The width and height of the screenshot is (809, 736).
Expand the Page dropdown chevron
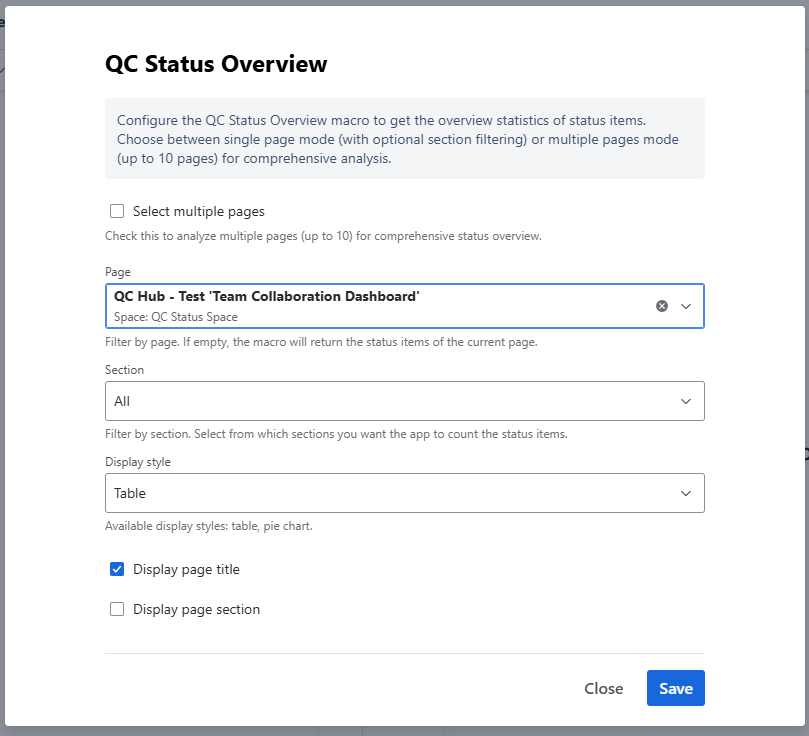click(x=686, y=306)
